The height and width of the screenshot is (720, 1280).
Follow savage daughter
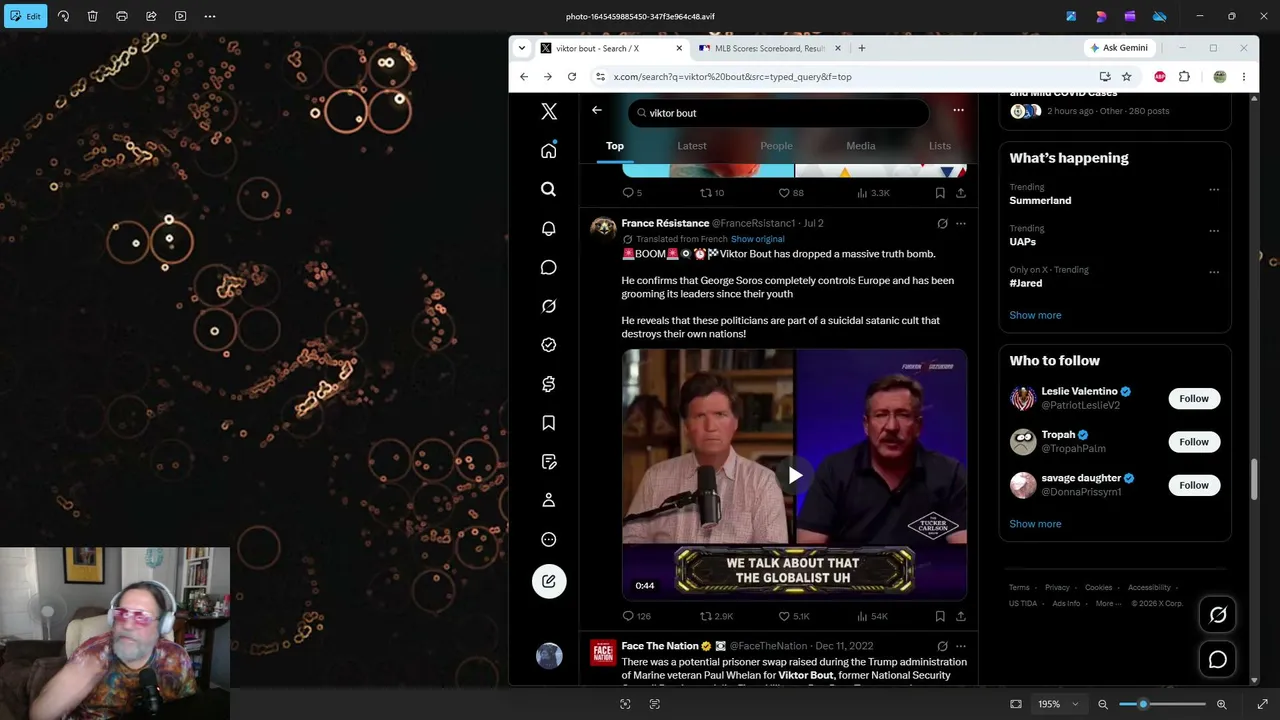pyautogui.click(x=1194, y=485)
